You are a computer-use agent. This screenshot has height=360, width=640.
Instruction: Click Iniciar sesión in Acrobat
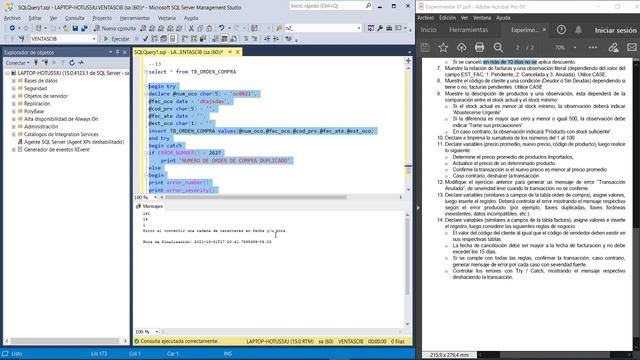point(615,30)
